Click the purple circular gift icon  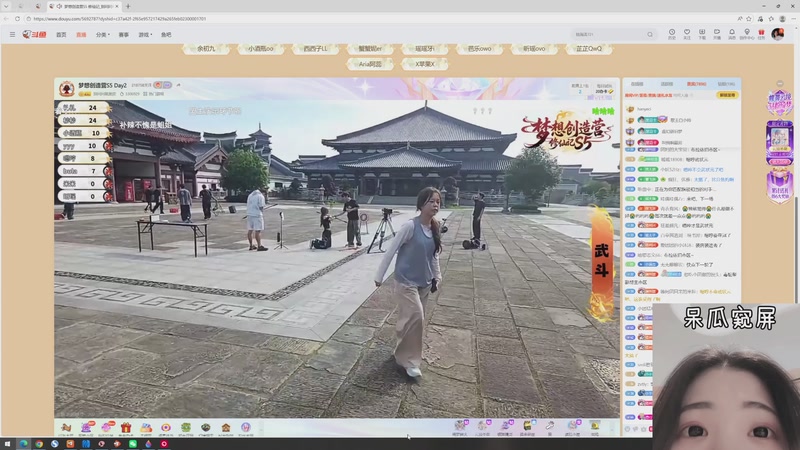[x=246, y=428]
